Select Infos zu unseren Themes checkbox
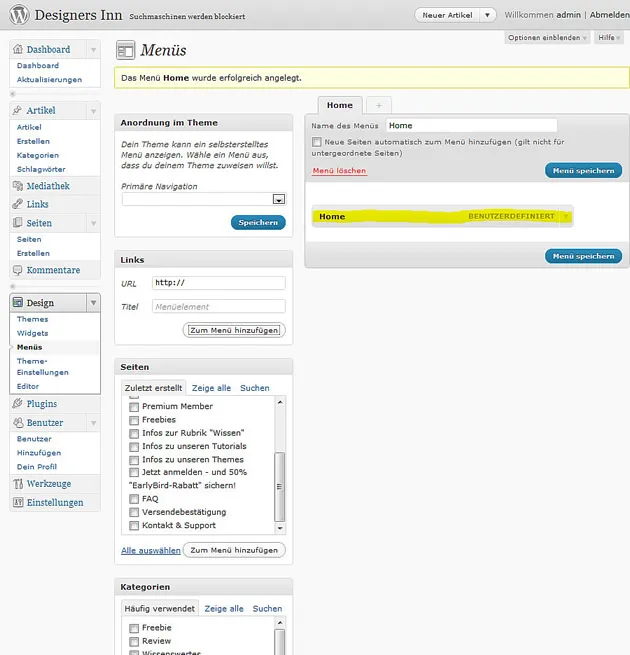The image size is (630, 655). click(134, 460)
